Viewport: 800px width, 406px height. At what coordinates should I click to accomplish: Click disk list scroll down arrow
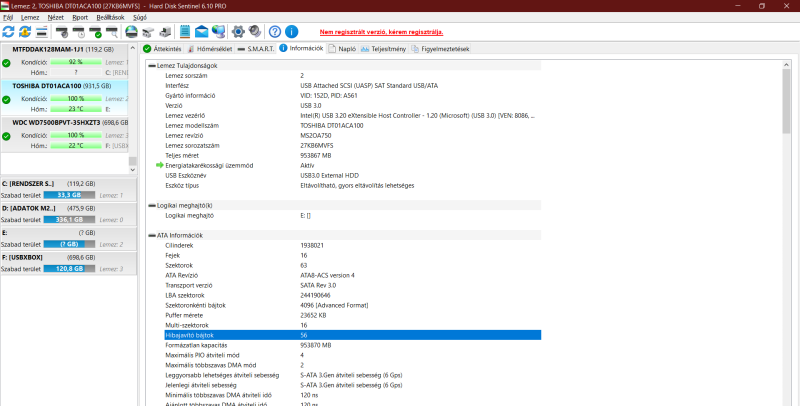click(x=133, y=169)
